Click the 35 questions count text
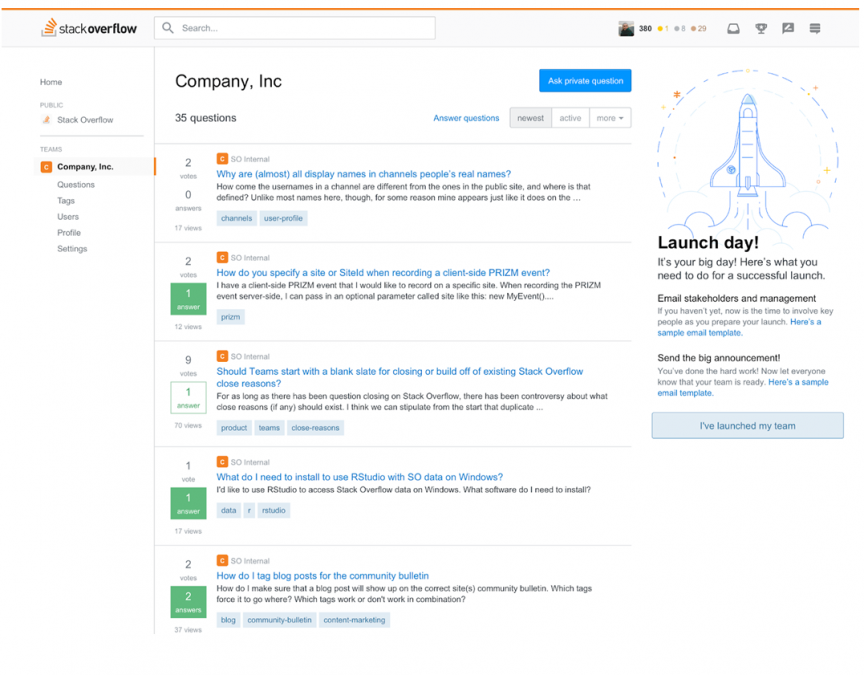The width and height of the screenshot is (864, 675). coord(206,118)
